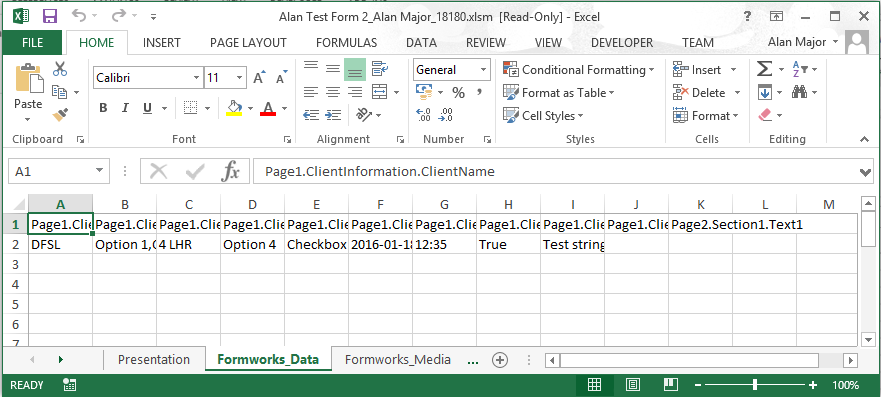This screenshot has width=881, height=397.
Task: Toggle Italic formatting
Action: (125, 108)
